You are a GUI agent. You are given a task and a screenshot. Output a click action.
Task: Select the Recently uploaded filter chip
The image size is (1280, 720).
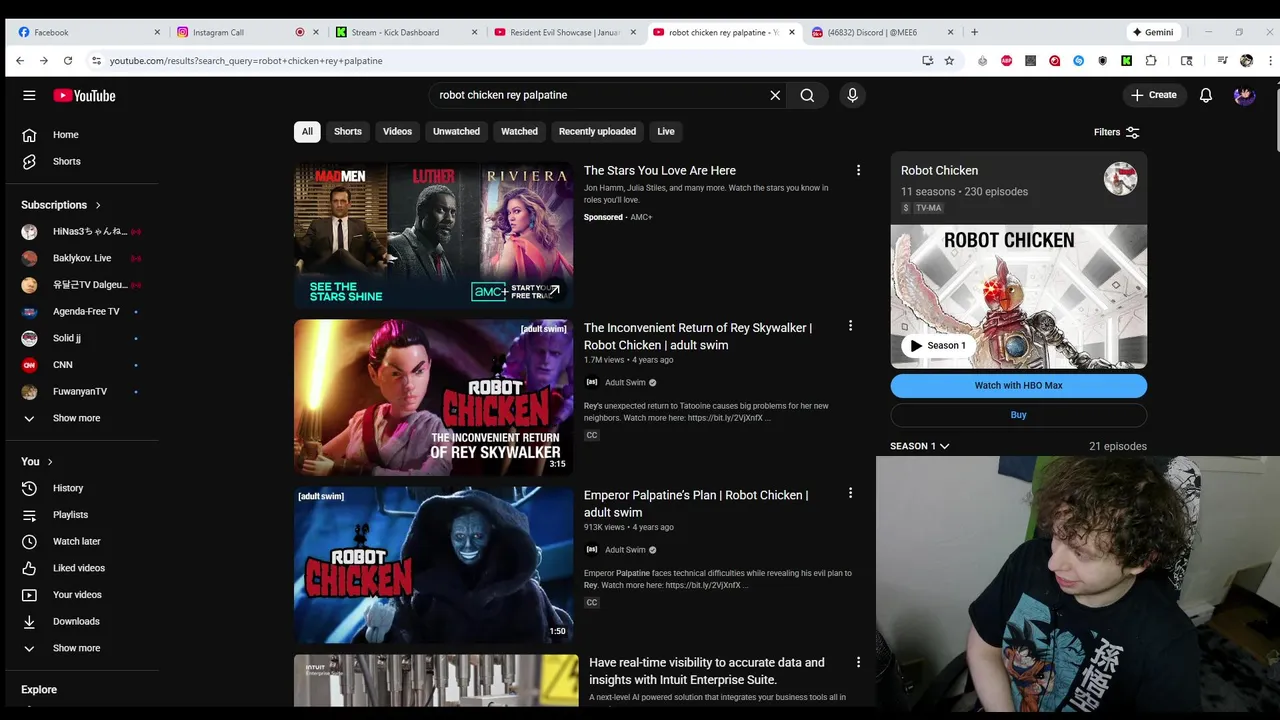point(597,132)
